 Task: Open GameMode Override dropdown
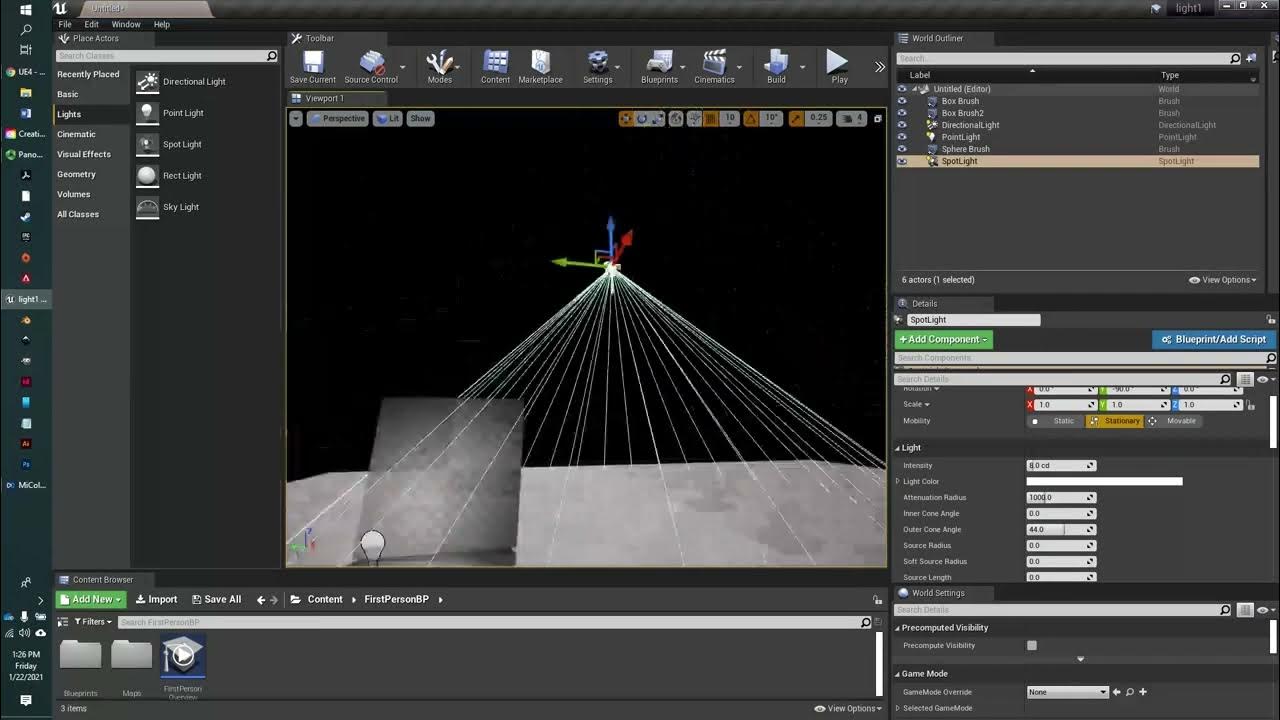click(1068, 691)
